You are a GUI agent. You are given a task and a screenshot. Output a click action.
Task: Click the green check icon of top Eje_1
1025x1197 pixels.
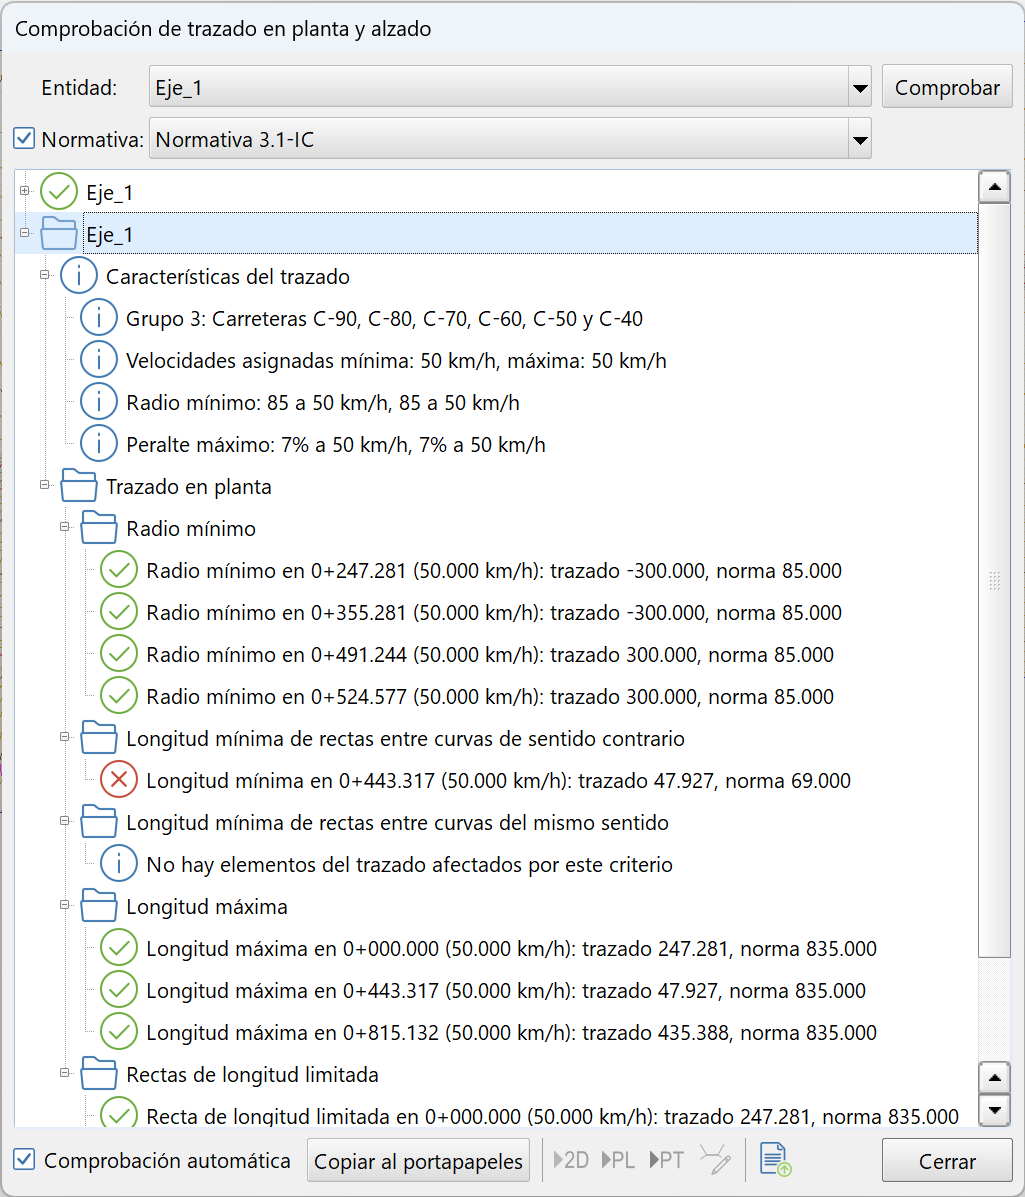click(59, 193)
